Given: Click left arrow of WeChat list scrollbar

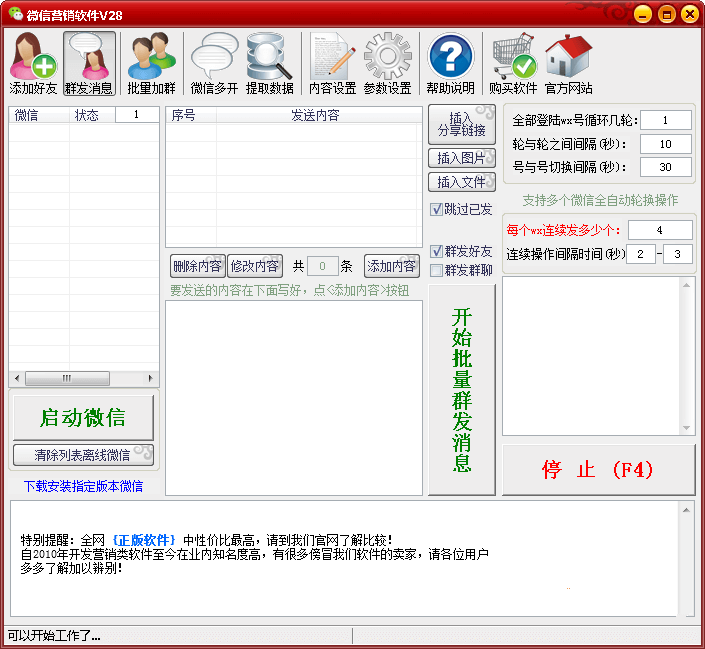Looking at the screenshot, I should [x=17, y=378].
